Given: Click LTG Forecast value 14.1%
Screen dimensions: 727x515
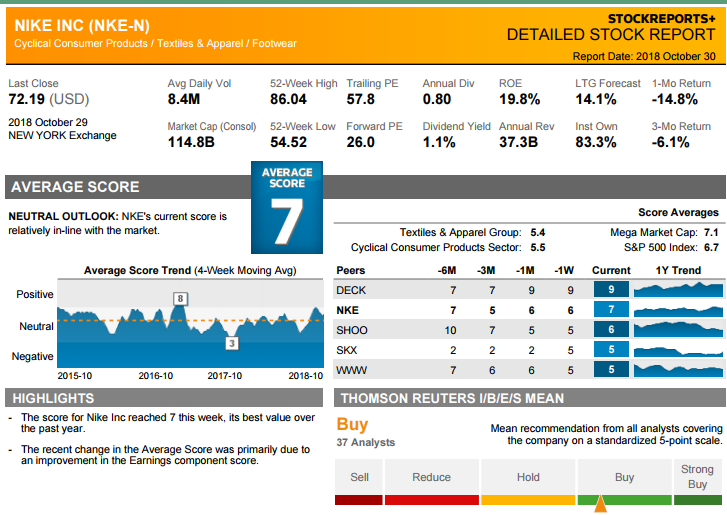Looking at the screenshot, I should pos(596,99).
